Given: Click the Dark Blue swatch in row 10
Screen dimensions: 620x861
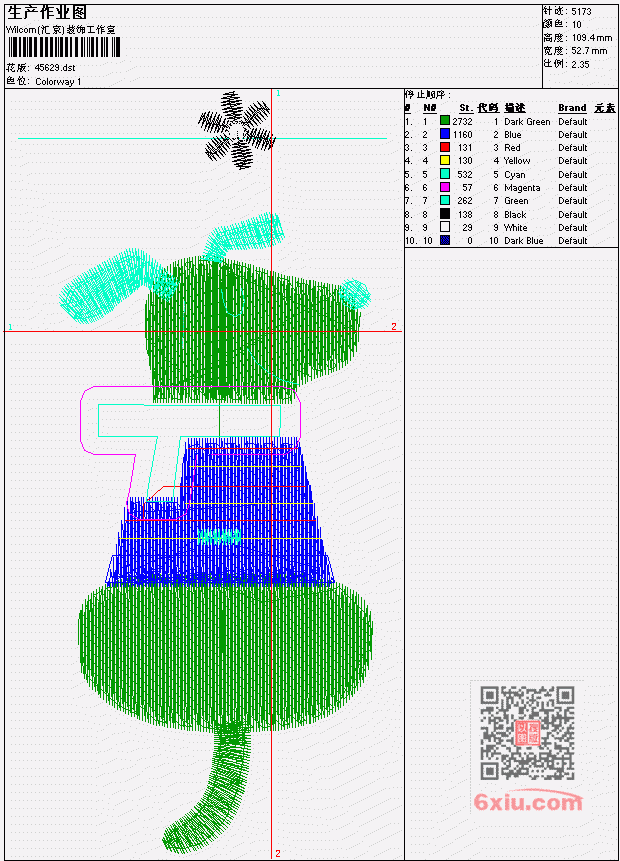Looking at the screenshot, I should click(x=445, y=241).
